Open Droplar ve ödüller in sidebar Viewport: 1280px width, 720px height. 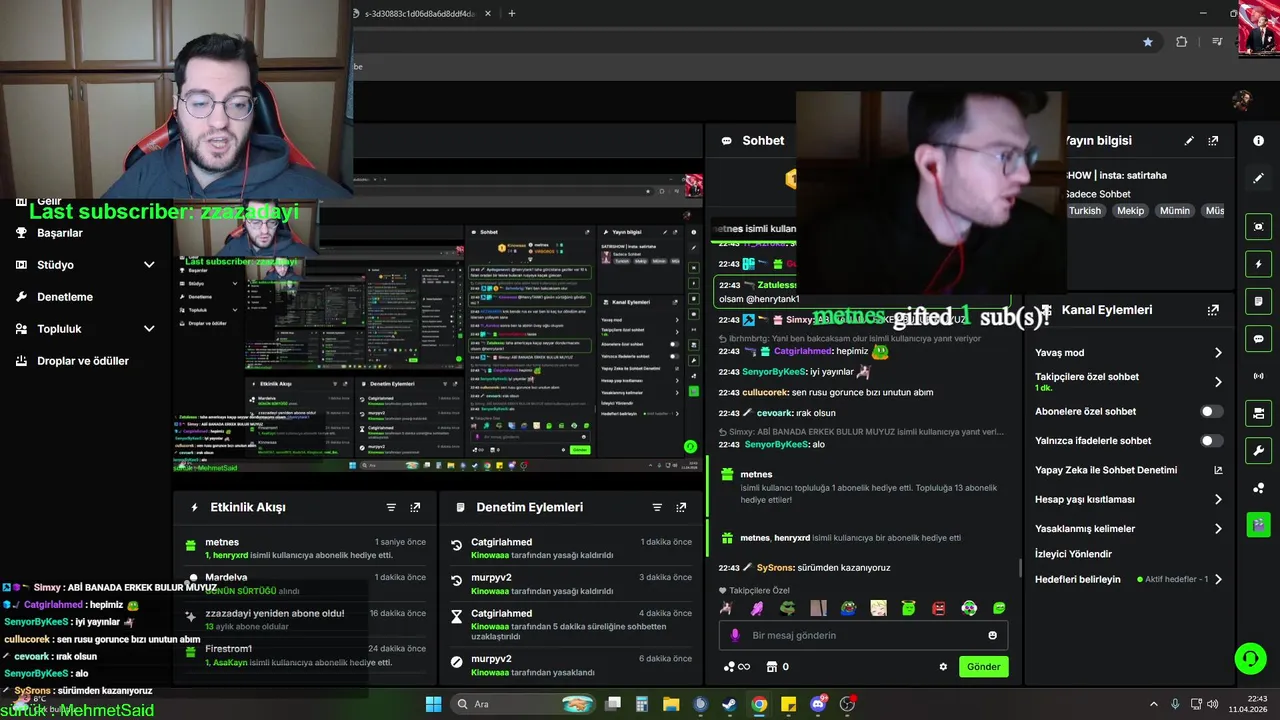(83, 361)
